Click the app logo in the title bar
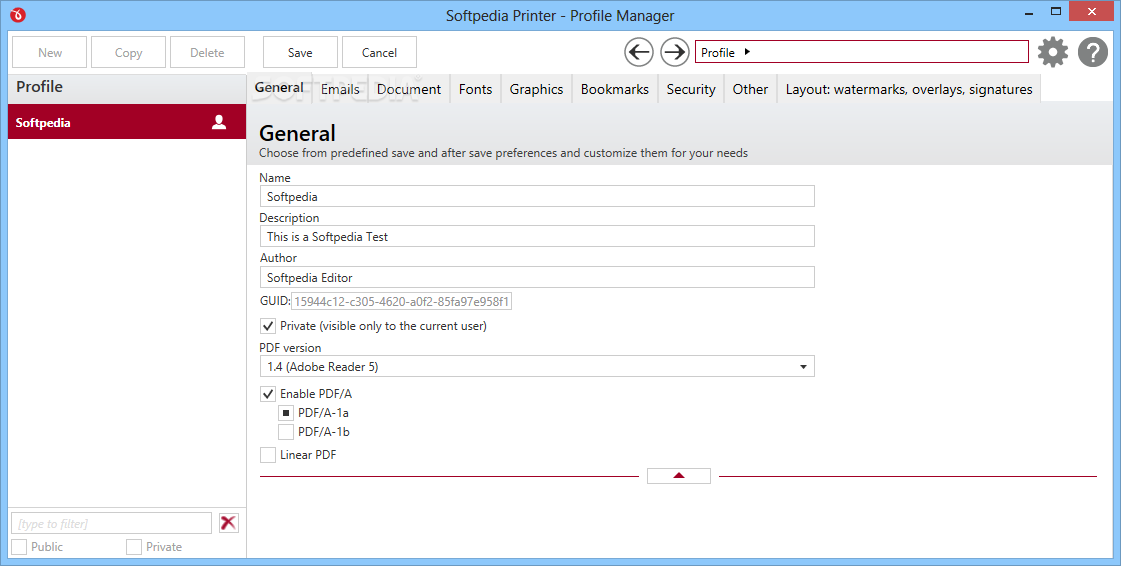The height and width of the screenshot is (566, 1121). pos(19,14)
